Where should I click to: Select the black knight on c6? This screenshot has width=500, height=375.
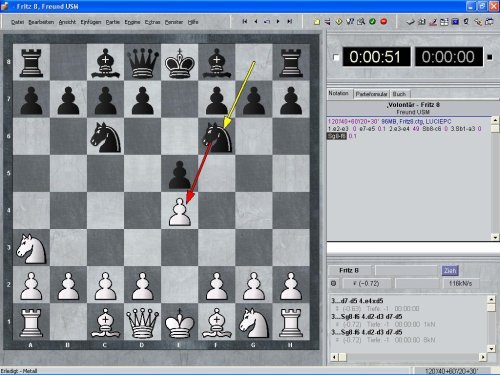[105, 136]
